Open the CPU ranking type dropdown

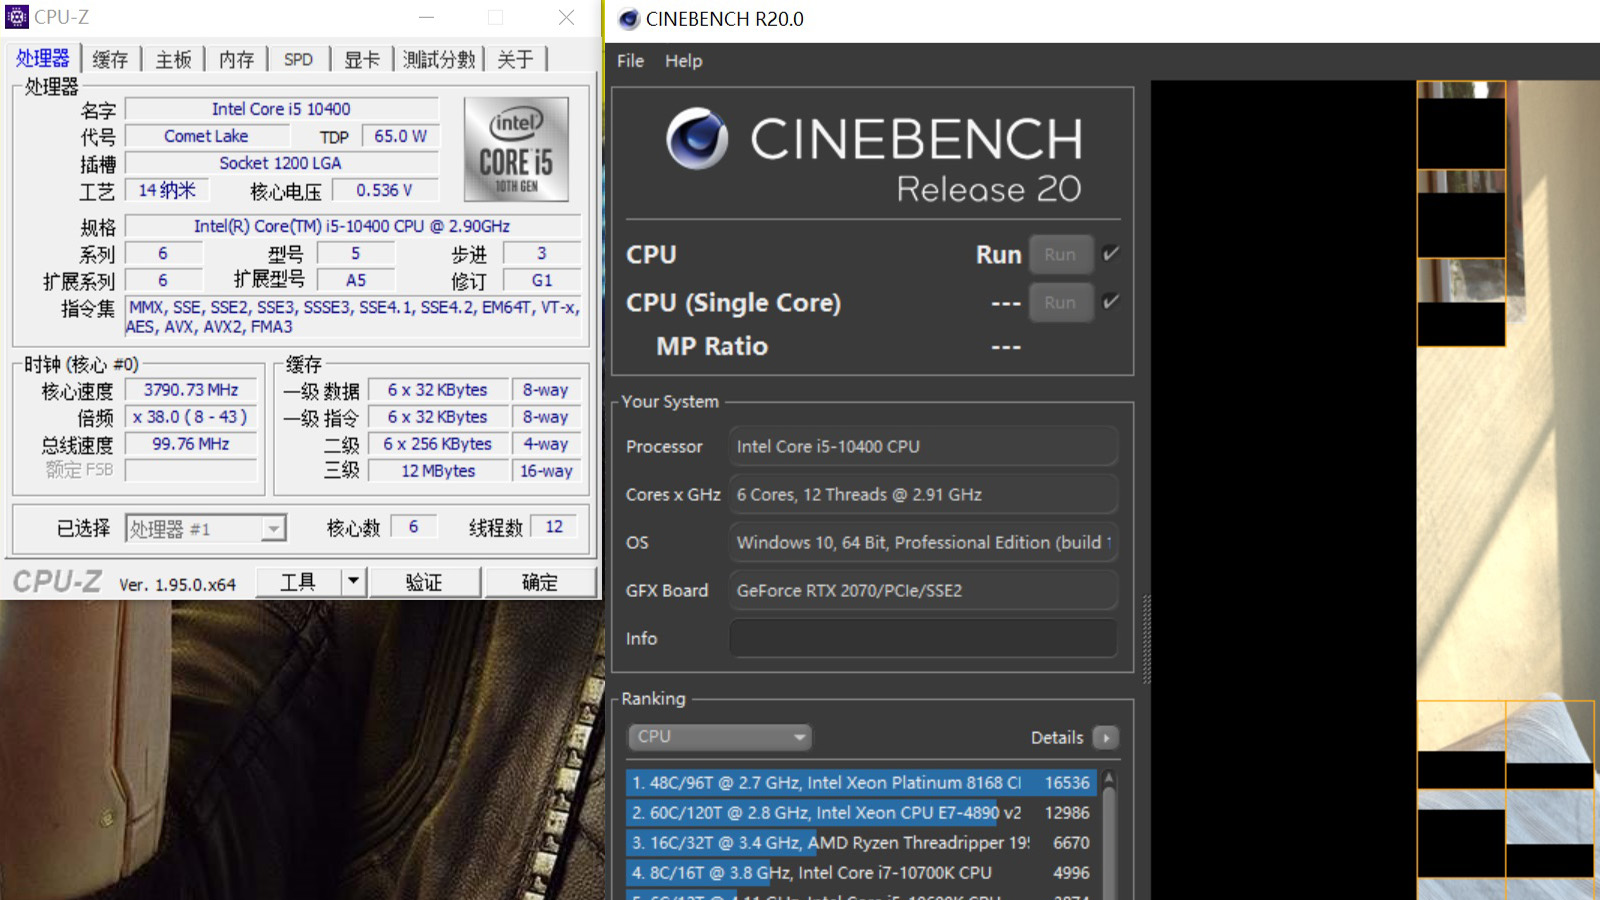[719, 737]
